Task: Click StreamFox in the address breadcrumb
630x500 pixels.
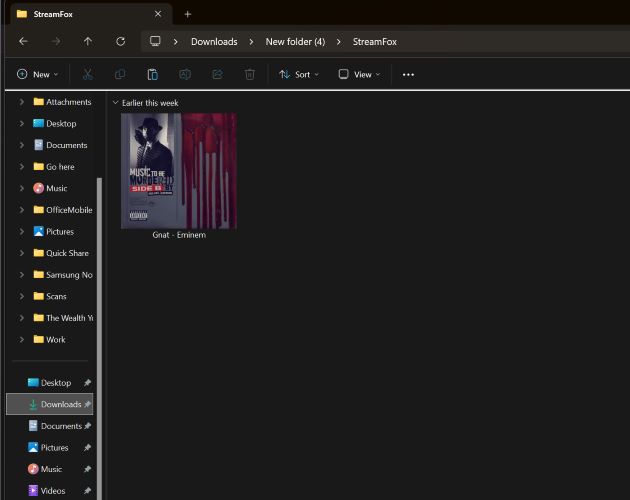Action: [x=374, y=42]
